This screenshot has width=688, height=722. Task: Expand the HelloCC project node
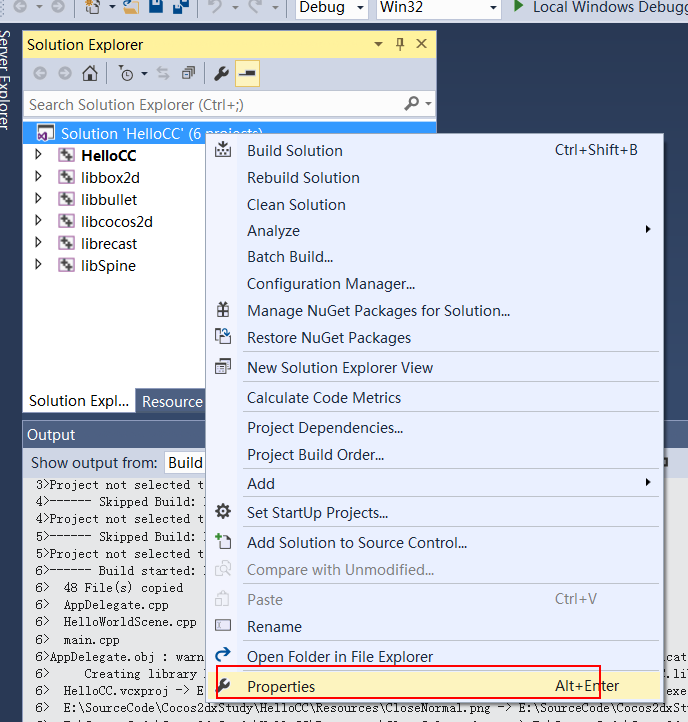38,155
